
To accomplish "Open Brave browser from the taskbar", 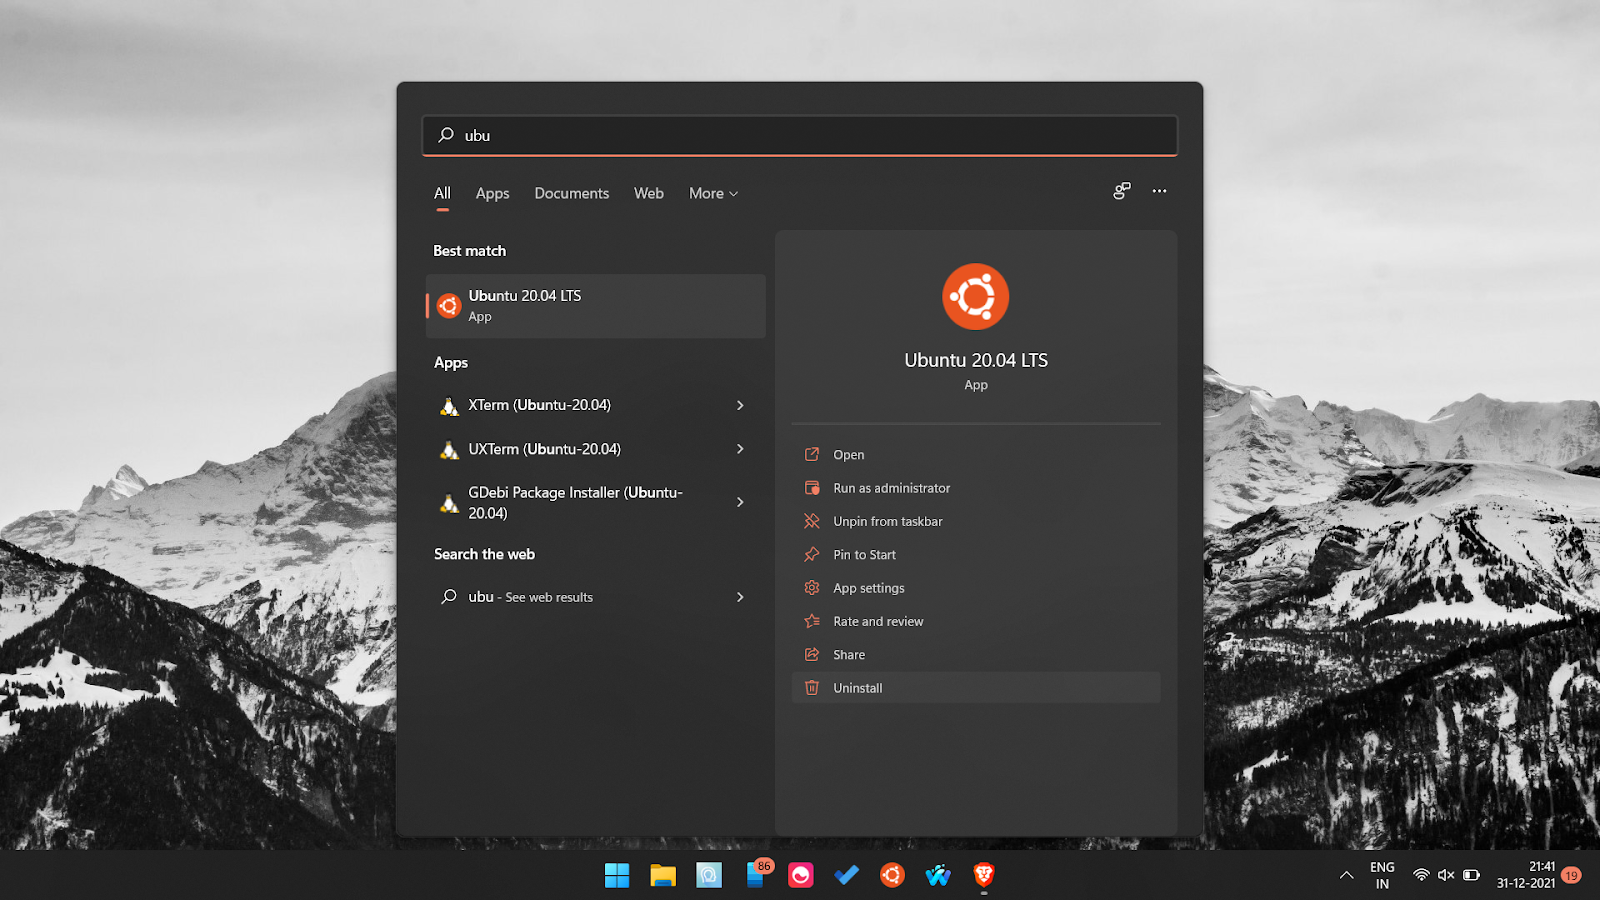I will pos(984,875).
